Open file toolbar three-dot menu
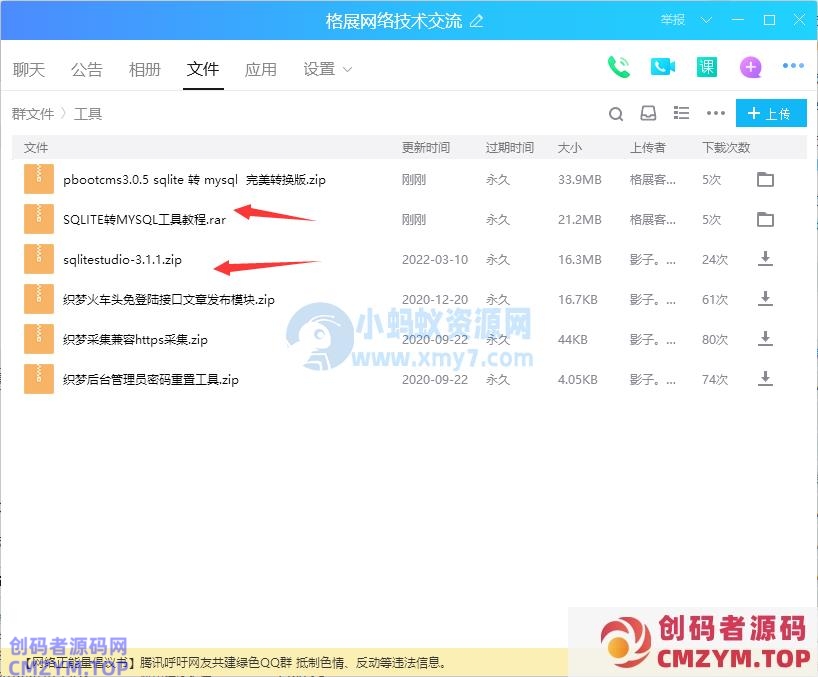Image resolution: width=818 pixels, height=677 pixels. [715, 114]
